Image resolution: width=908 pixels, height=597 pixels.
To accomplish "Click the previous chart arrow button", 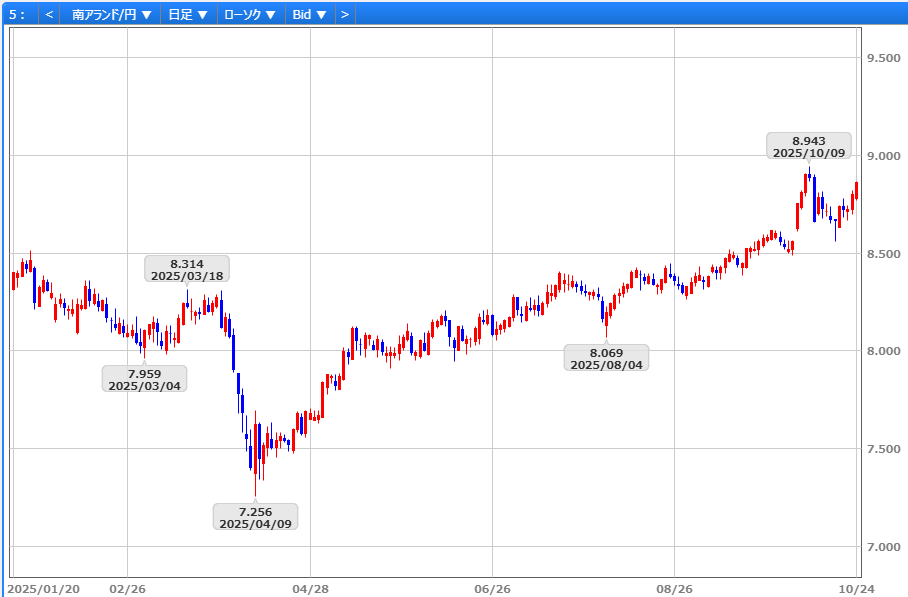I will pos(49,14).
